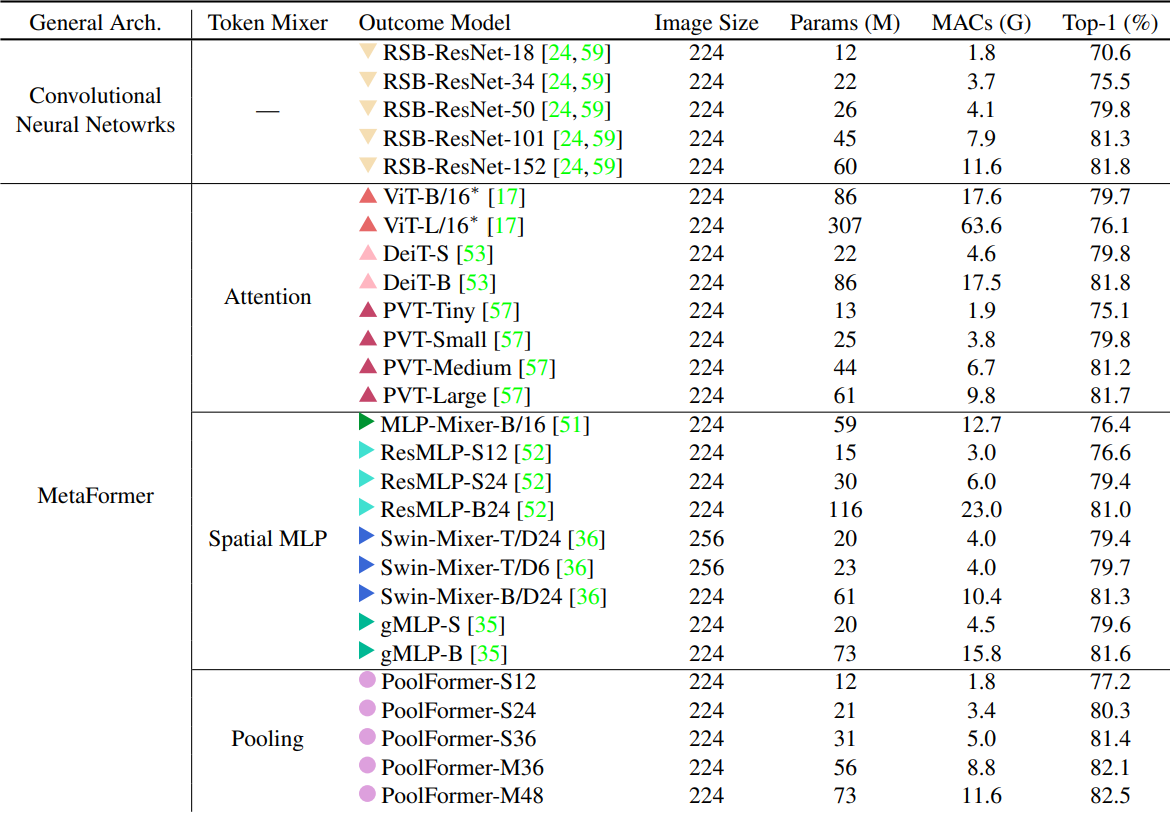
Task: Click the purple circle next to PoolFormer-S12
Action: (x=367, y=681)
